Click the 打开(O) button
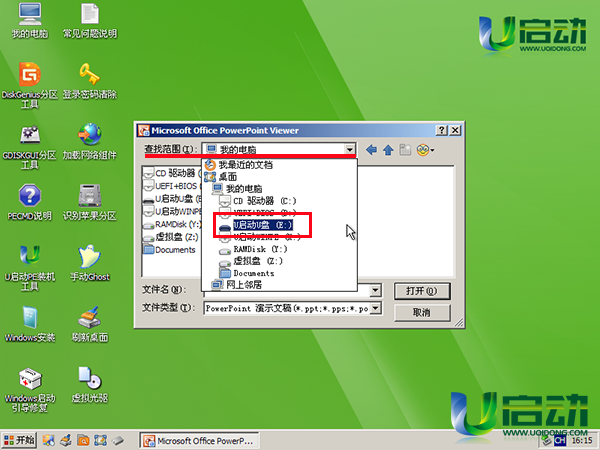Viewport: 600px width, 450px height. click(x=422, y=291)
